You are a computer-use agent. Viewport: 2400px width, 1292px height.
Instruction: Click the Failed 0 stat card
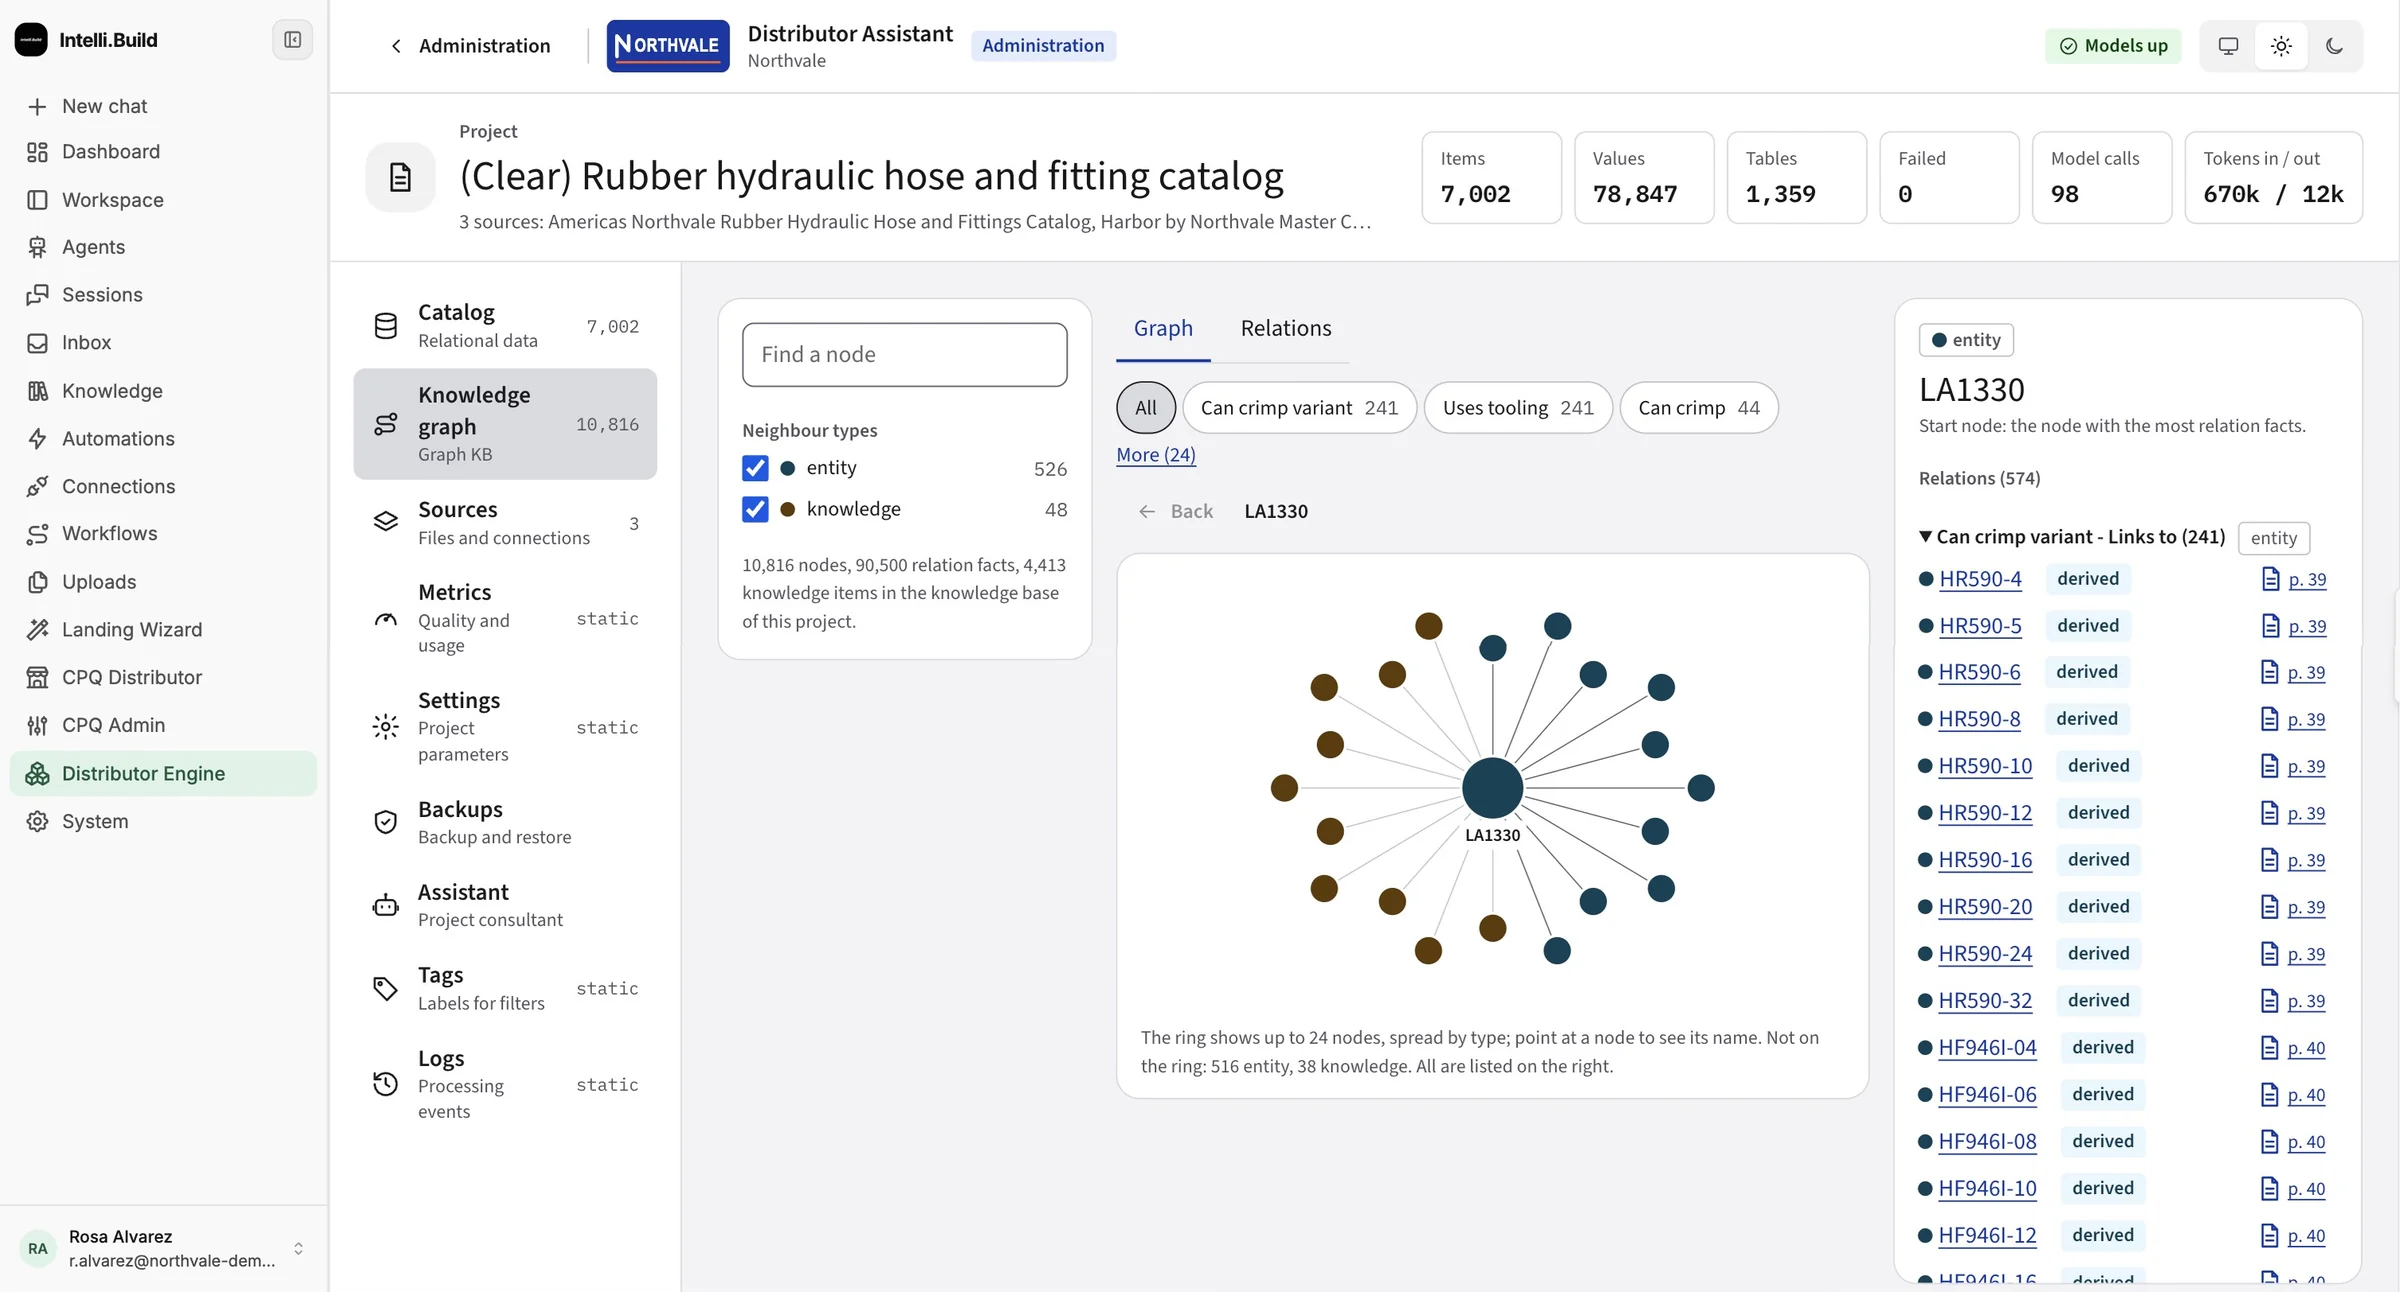tap(1949, 177)
